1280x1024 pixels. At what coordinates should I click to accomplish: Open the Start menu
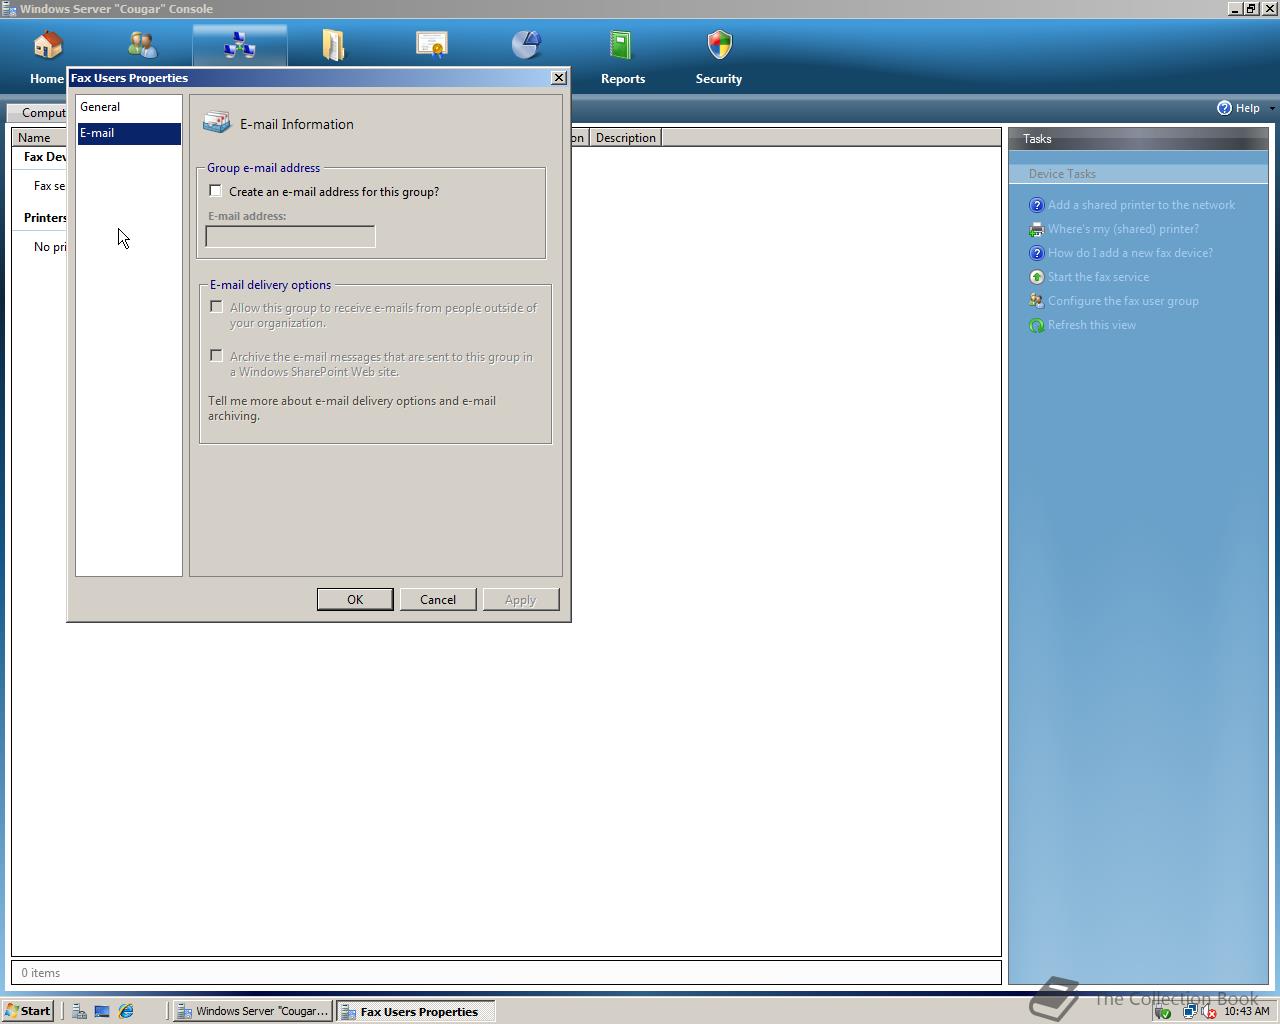click(28, 1011)
